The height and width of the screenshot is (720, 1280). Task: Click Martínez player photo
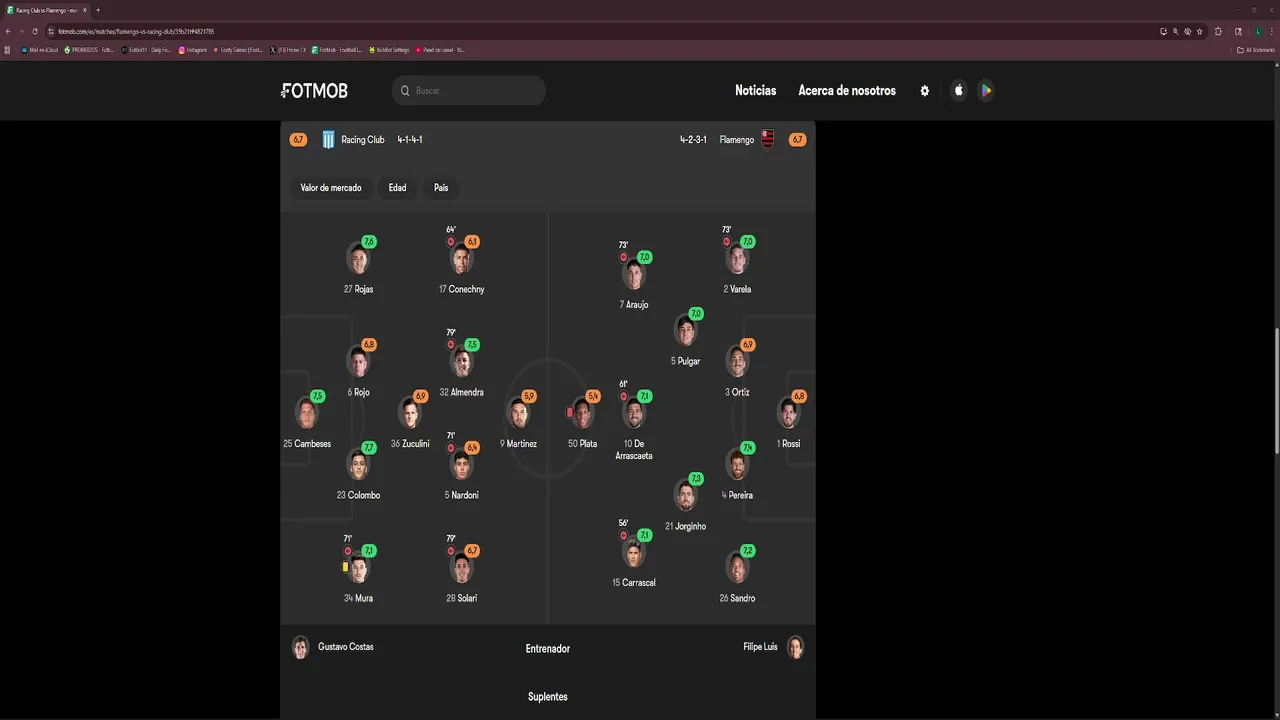pyautogui.click(x=519, y=414)
